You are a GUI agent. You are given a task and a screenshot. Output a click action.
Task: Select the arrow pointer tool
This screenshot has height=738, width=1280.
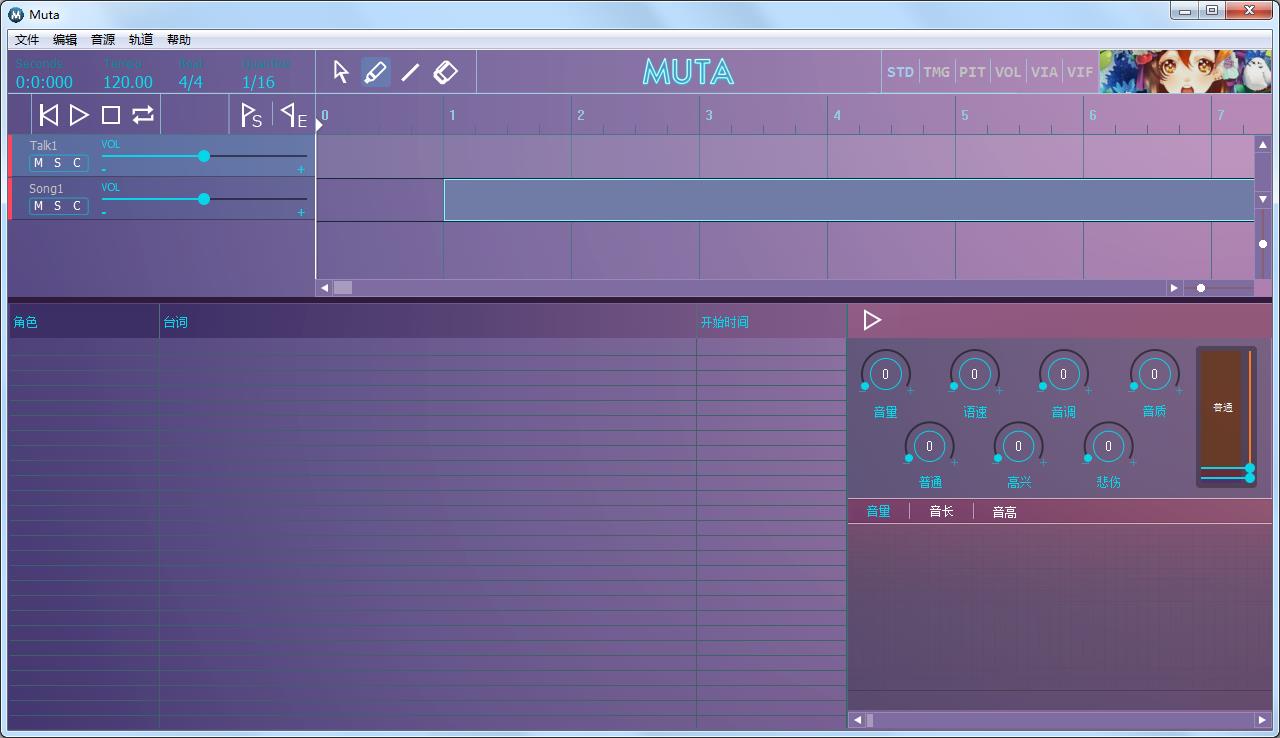(x=341, y=72)
